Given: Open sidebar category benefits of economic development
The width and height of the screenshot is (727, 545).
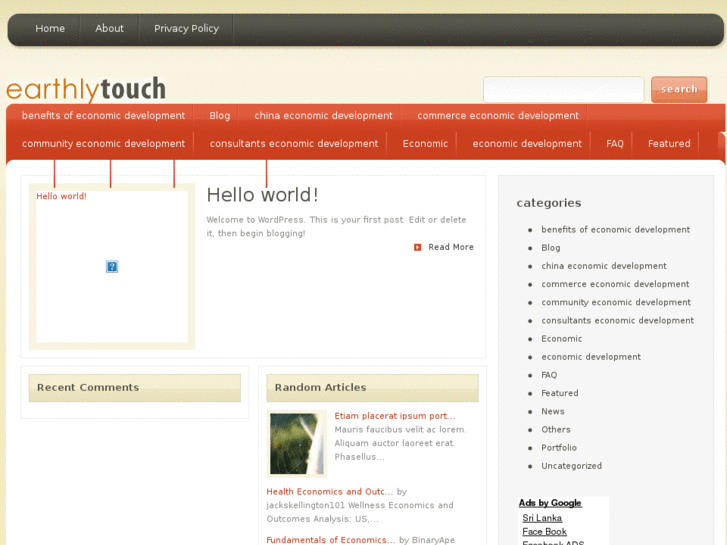Looking at the screenshot, I should [616, 230].
